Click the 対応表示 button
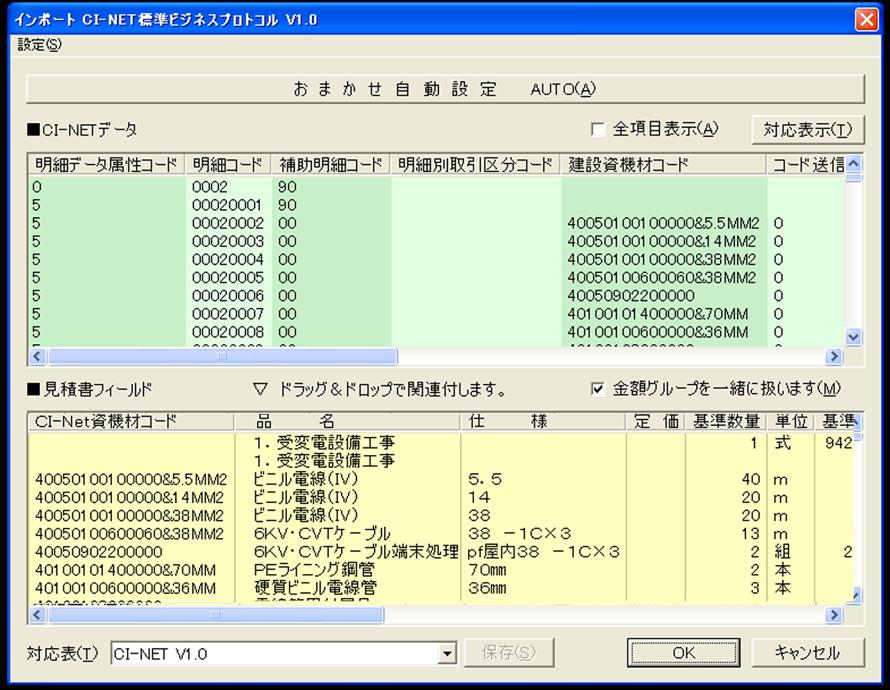The height and width of the screenshot is (690, 890). [x=807, y=129]
